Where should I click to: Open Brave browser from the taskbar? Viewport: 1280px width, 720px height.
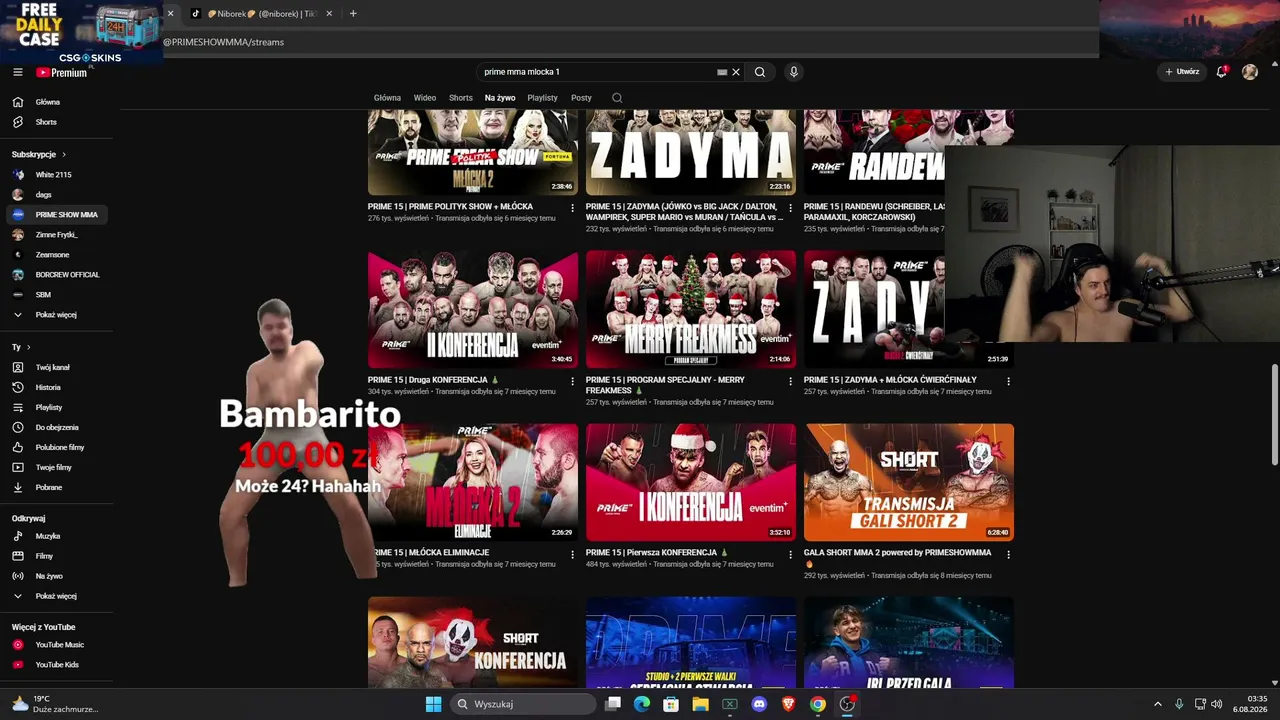788,704
